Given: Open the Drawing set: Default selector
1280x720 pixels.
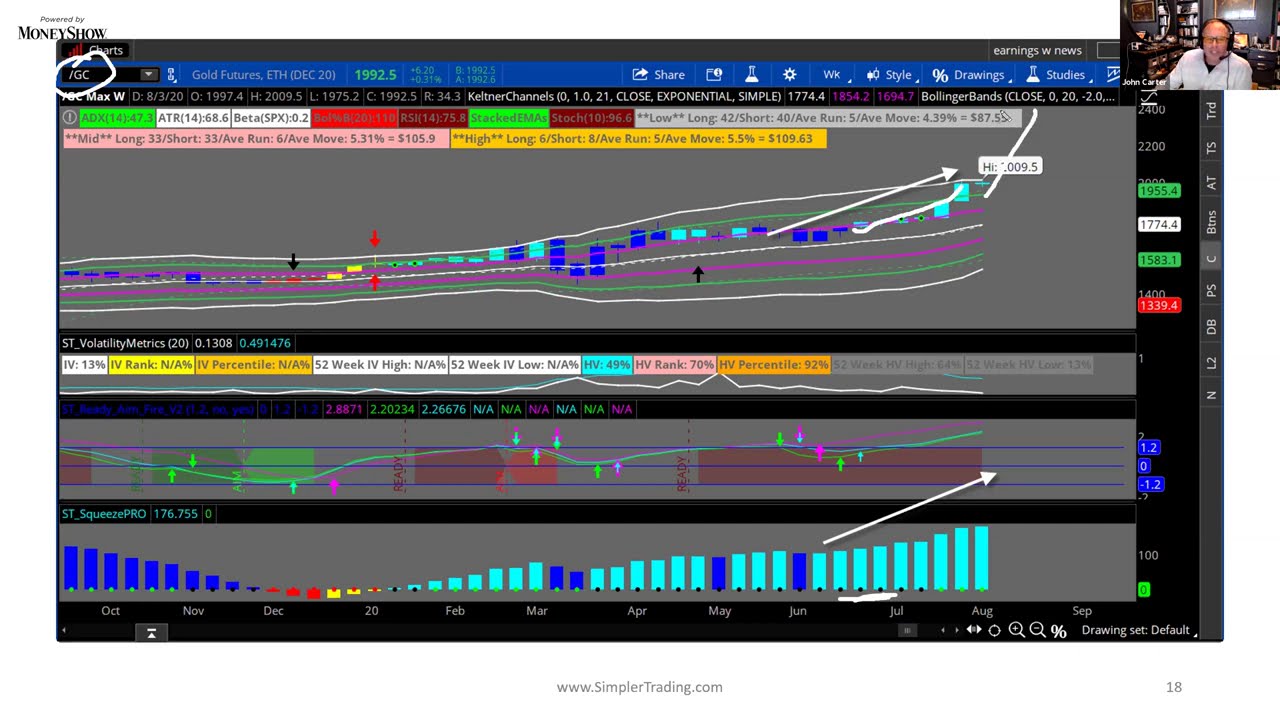Looking at the screenshot, I should click(1139, 630).
